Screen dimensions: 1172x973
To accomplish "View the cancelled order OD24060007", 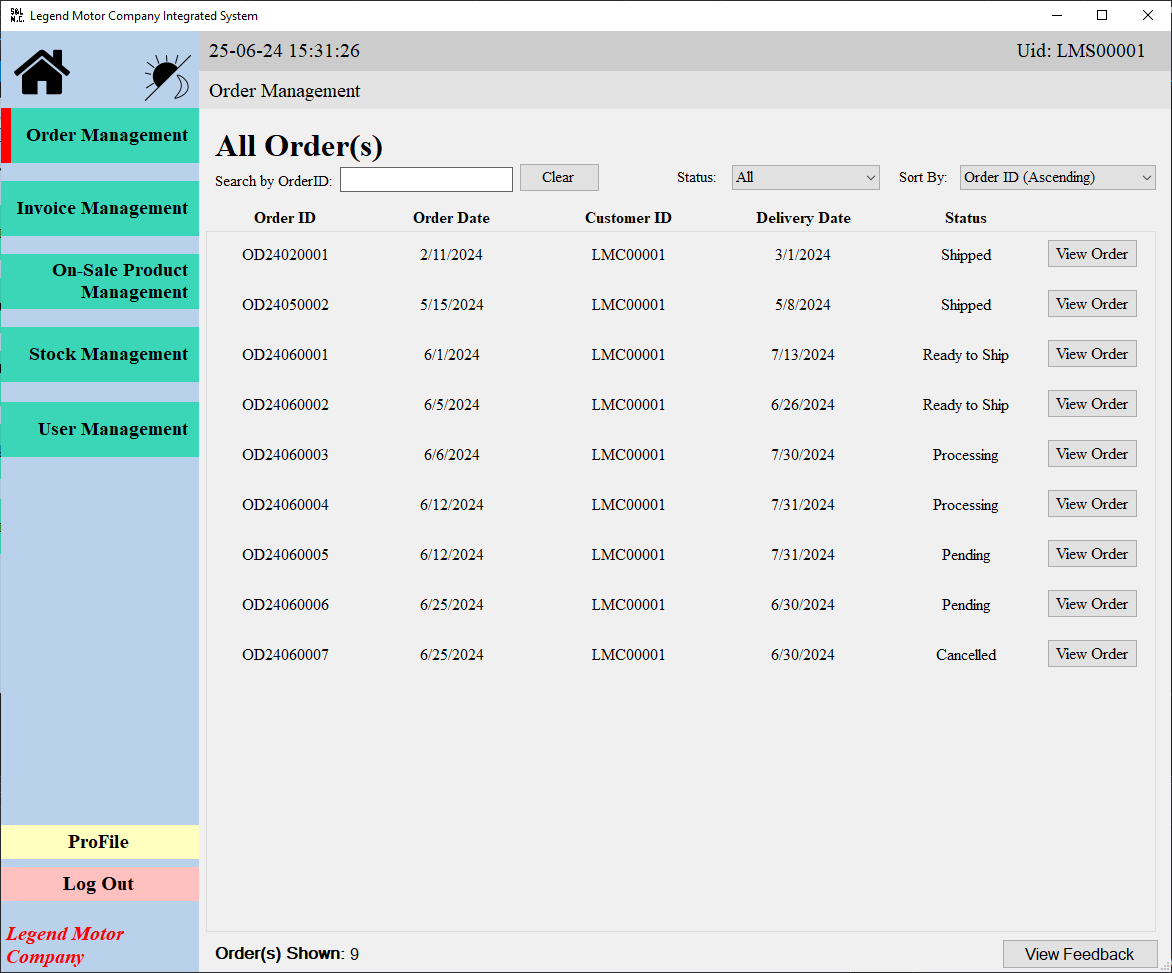I will tap(1092, 653).
